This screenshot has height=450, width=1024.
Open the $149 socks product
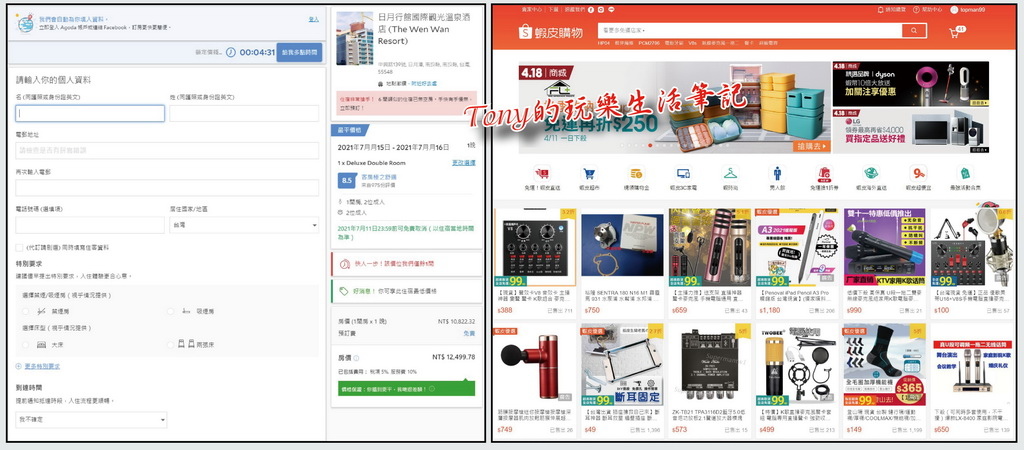coord(884,379)
